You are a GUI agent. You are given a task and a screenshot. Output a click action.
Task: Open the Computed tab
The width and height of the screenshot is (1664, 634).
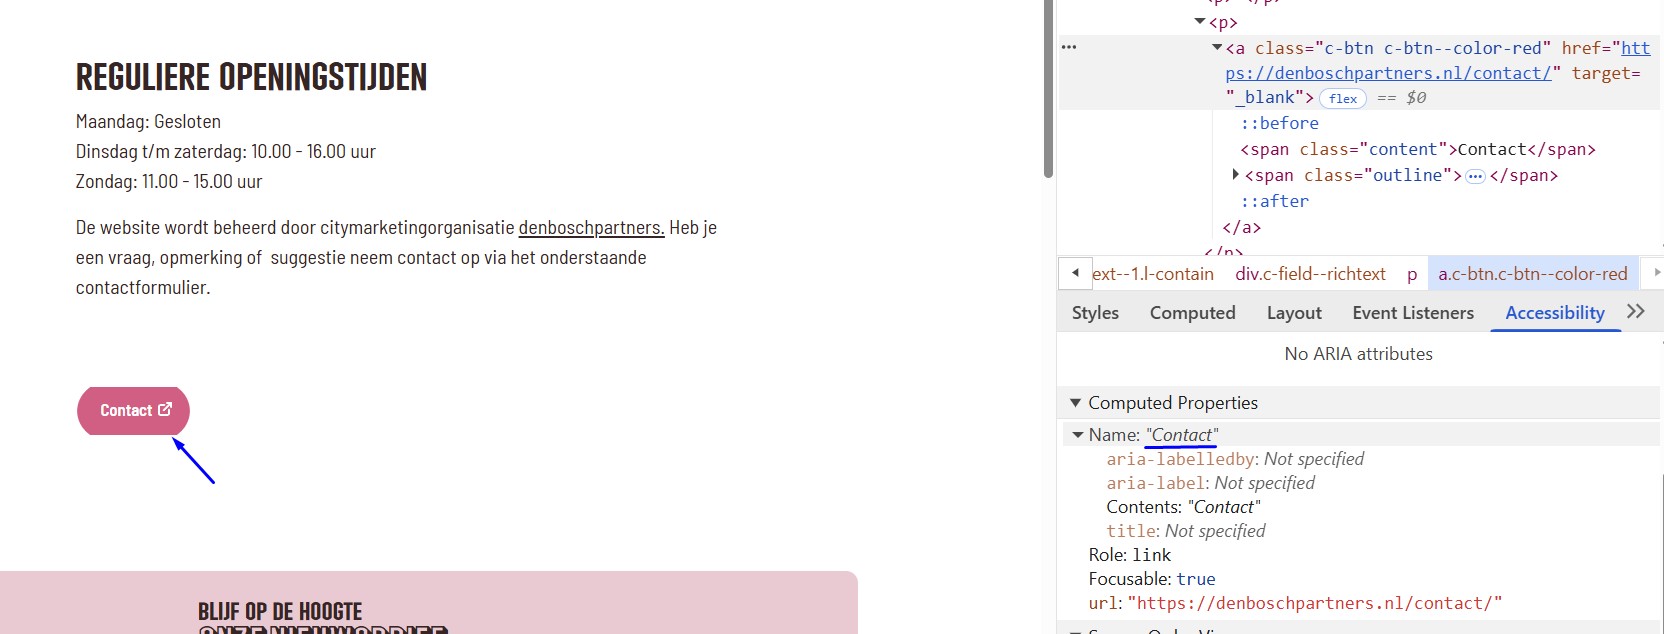[x=1192, y=313]
